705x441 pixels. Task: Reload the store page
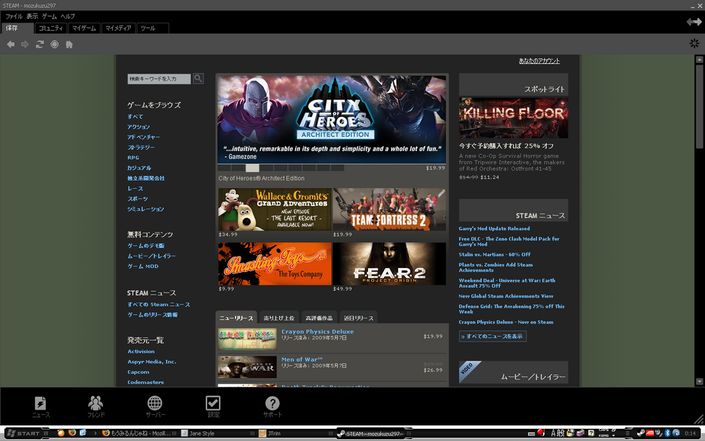[x=40, y=44]
